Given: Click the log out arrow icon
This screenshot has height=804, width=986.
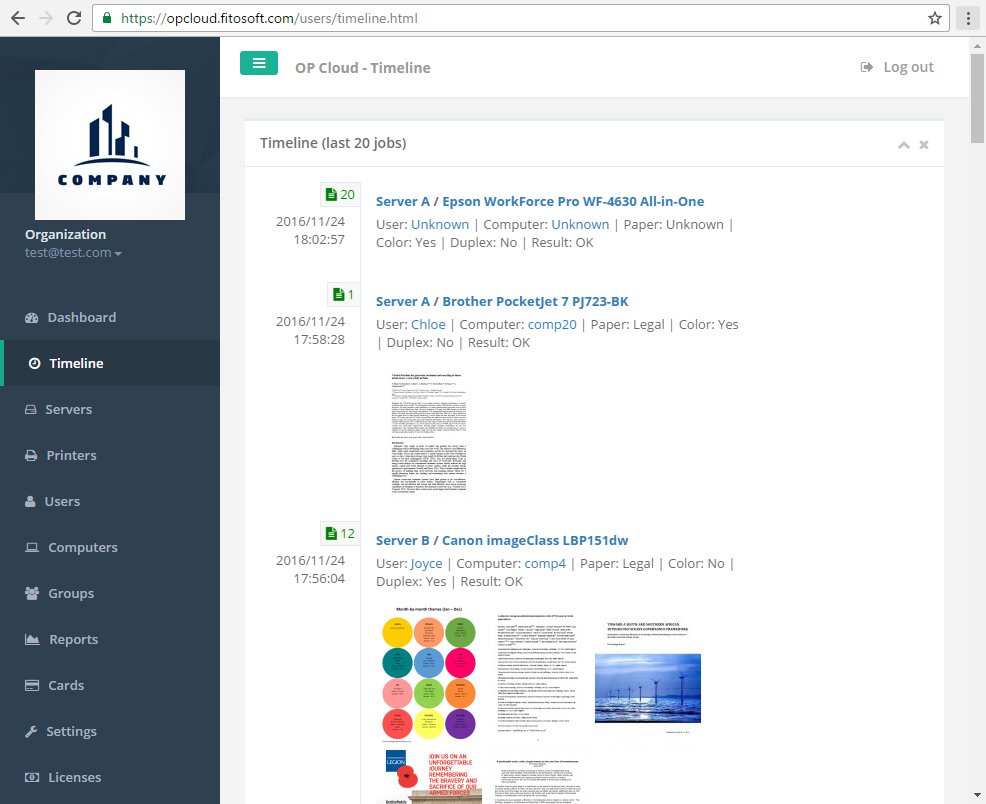Looking at the screenshot, I should click(x=867, y=67).
